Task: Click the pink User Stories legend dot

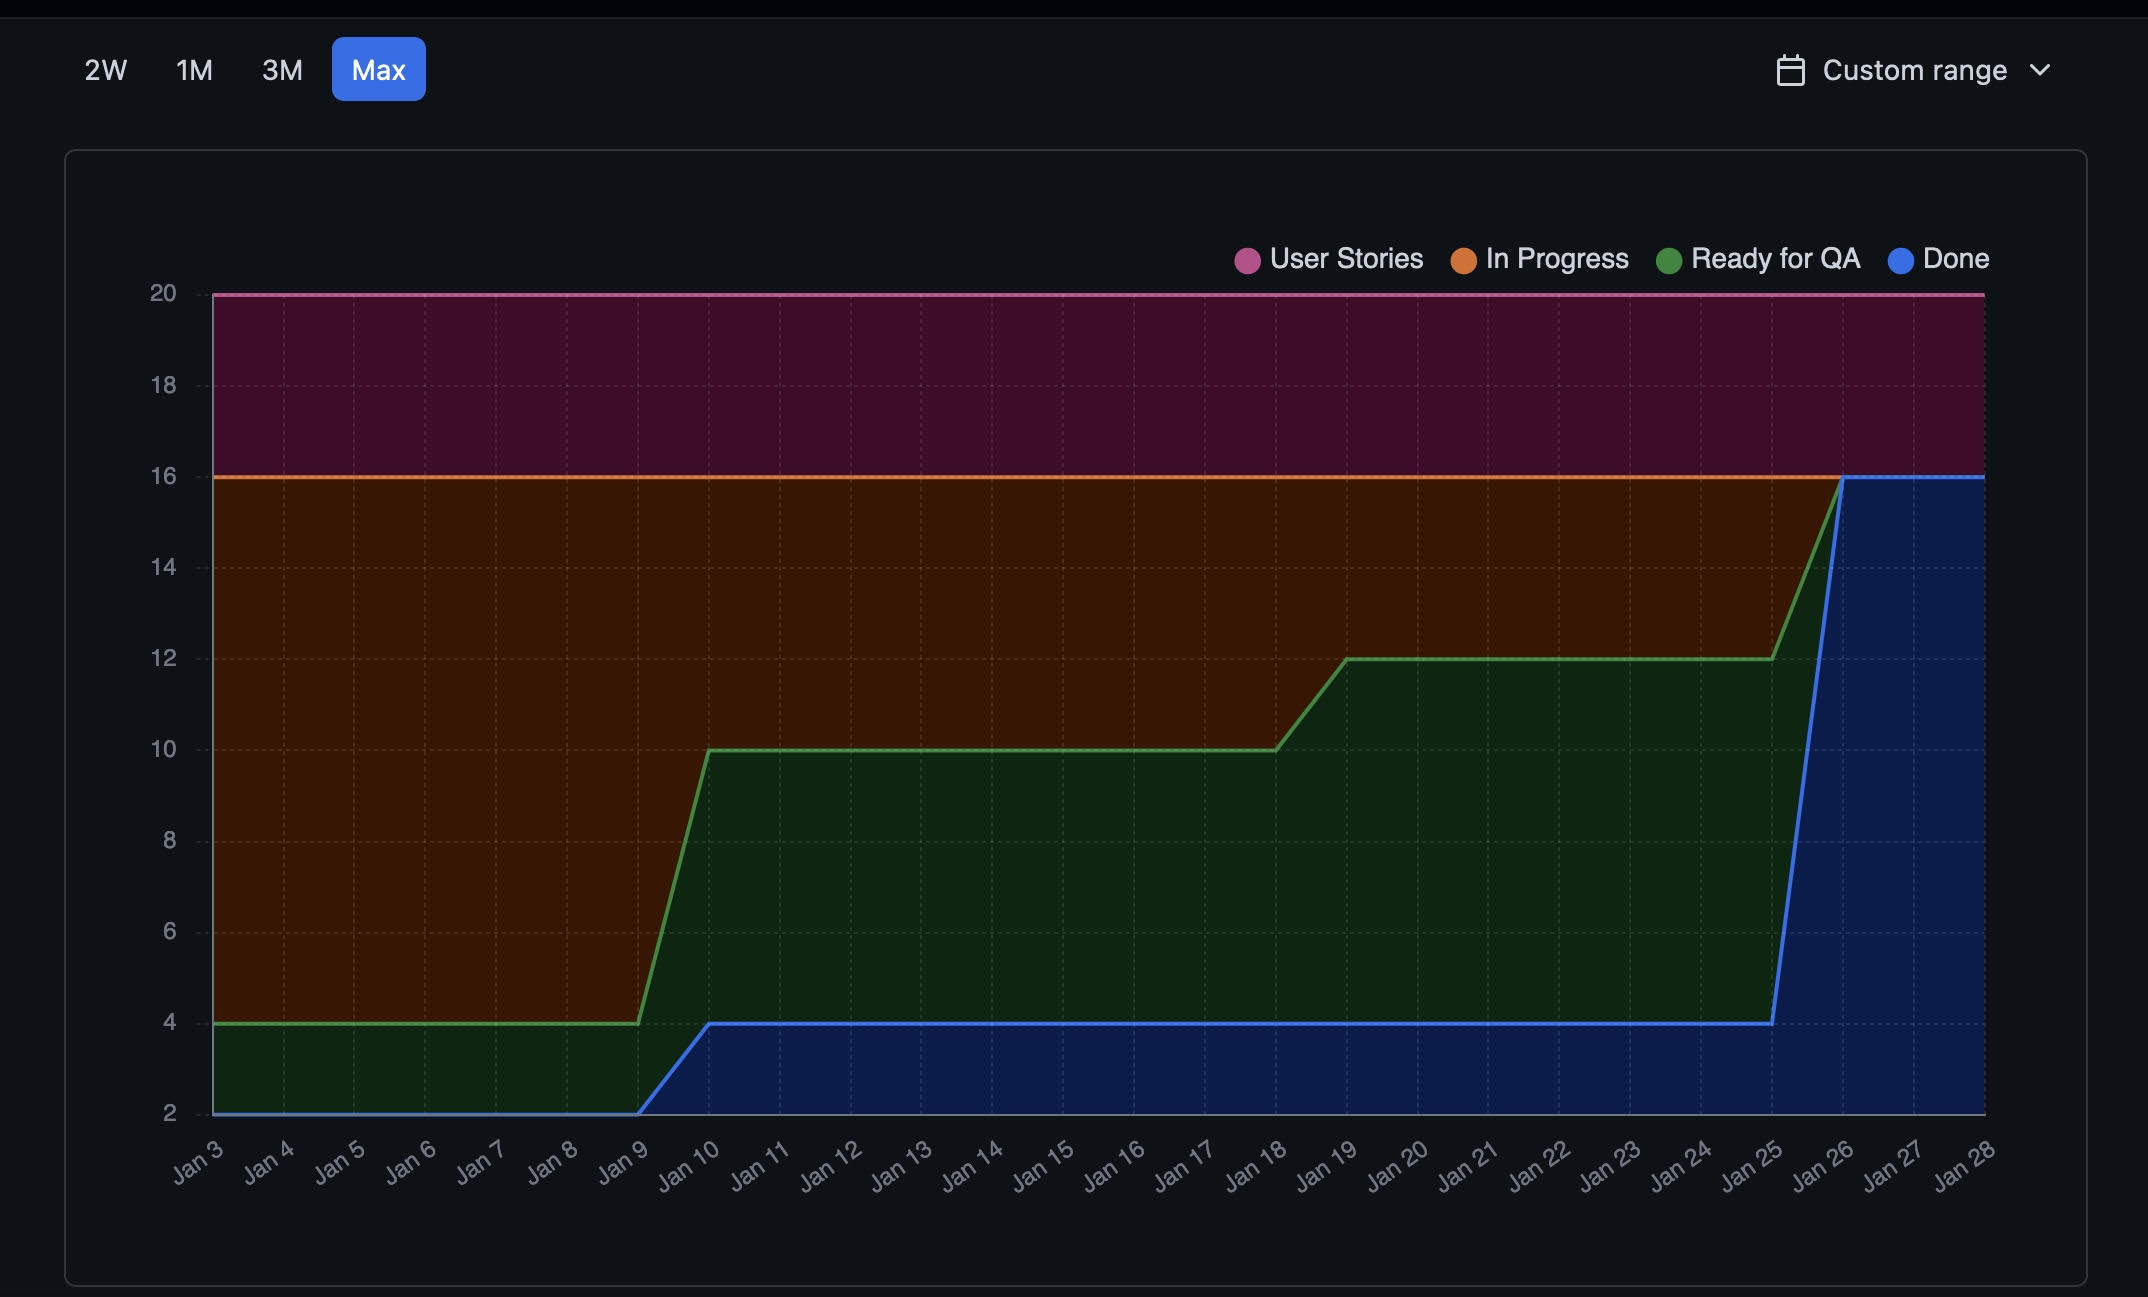Action: click(x=1247, y=260)
